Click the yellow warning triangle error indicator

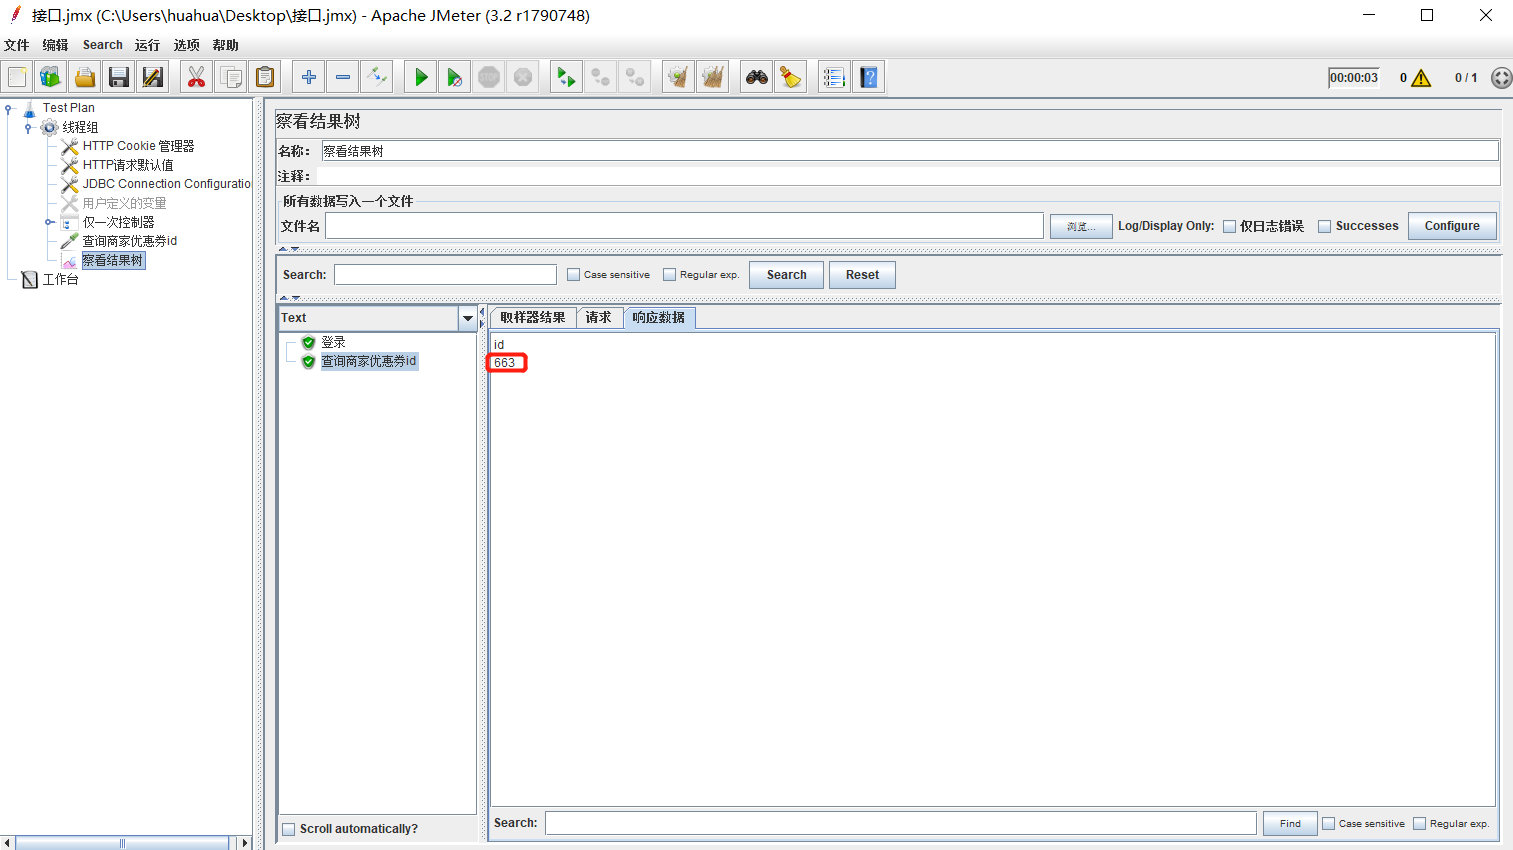[1421, 78]
